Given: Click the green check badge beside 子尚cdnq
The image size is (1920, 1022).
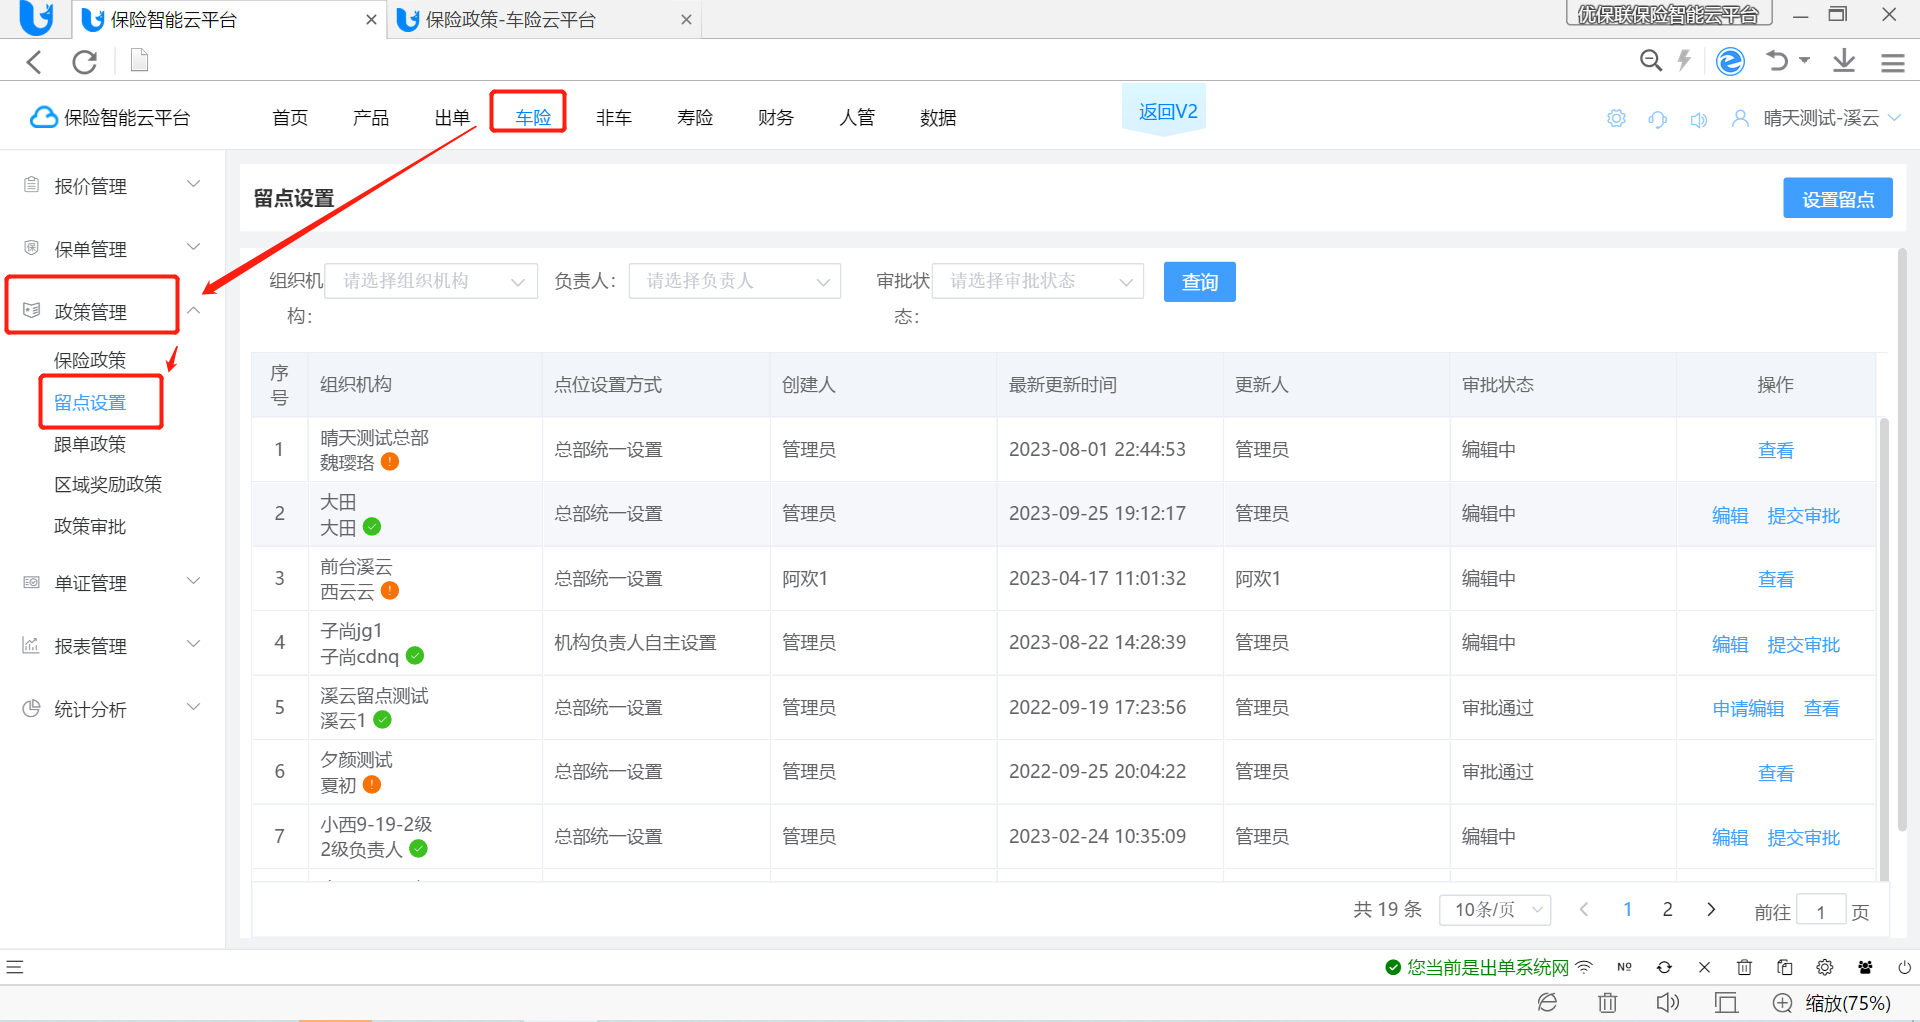Looking at the screenshot, I should click(415, 656).
